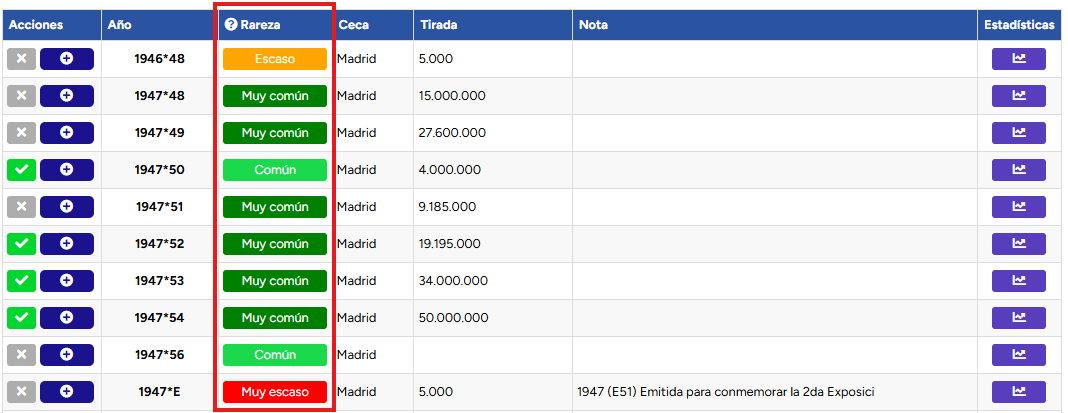The height and width of the screenshot is (413, 1068).
Task: View statistics chart for the 1947*53 row
Action: pos(1018,281)
